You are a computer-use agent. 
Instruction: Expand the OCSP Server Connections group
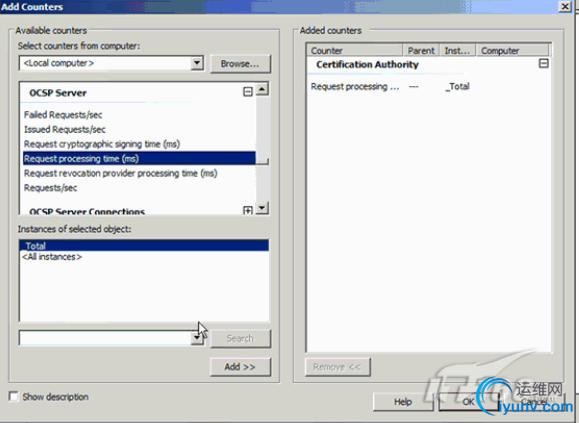[x=248, y=210]
